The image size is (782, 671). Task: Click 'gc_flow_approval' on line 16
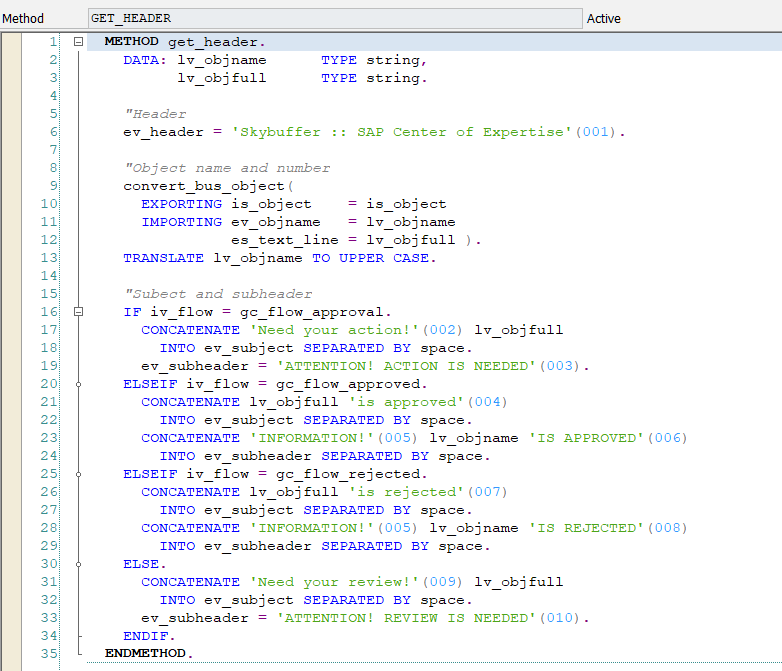pyautogui.click(x=312, y=312)
